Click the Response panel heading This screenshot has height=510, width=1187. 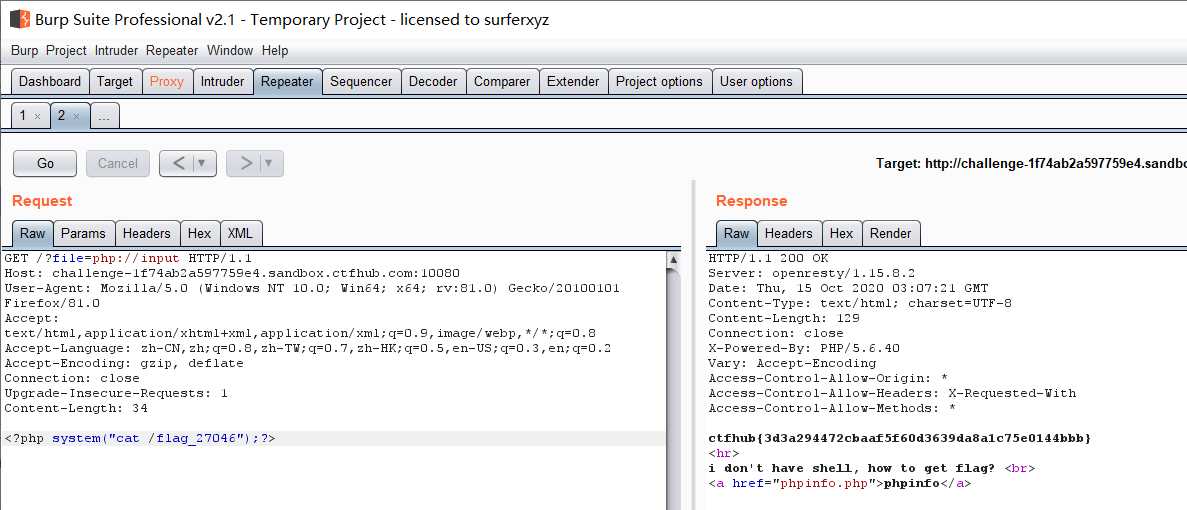(x=752, y=201)
